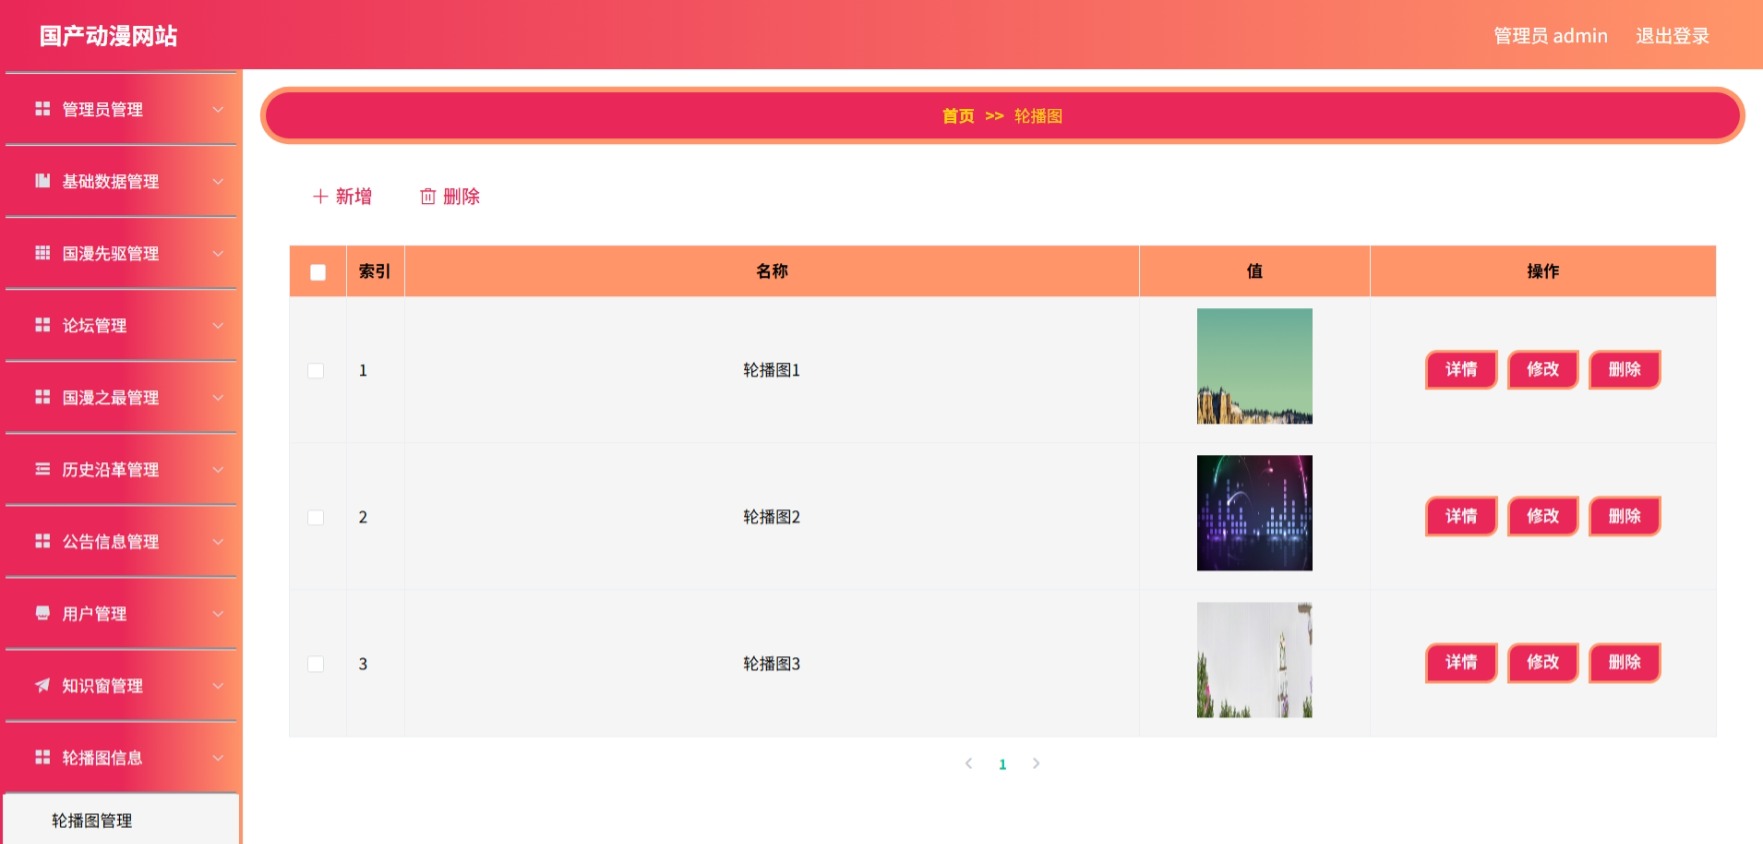Click 轮播图 in the breadcrumb
Screen dimensions: 1763x844
coord(1038,116)
